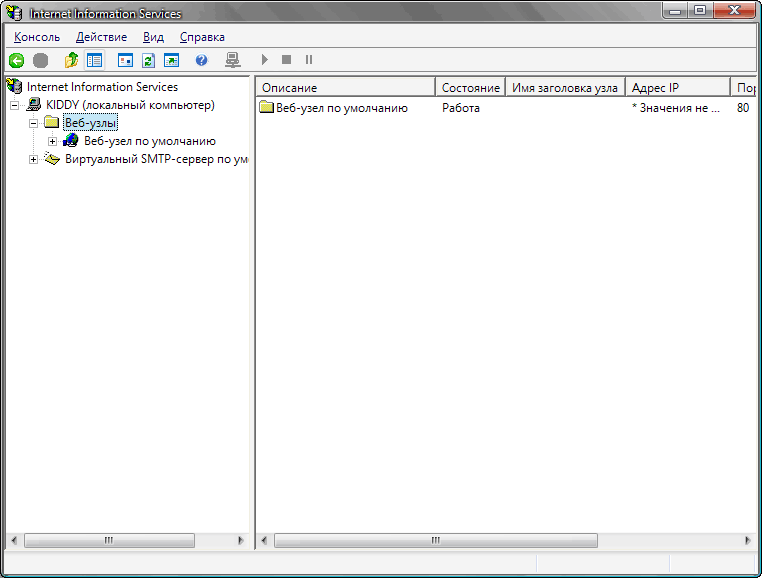The height and width of the screenshot is (578, 762).
Task: Click the Работа status cell
Action: (461, 108)
